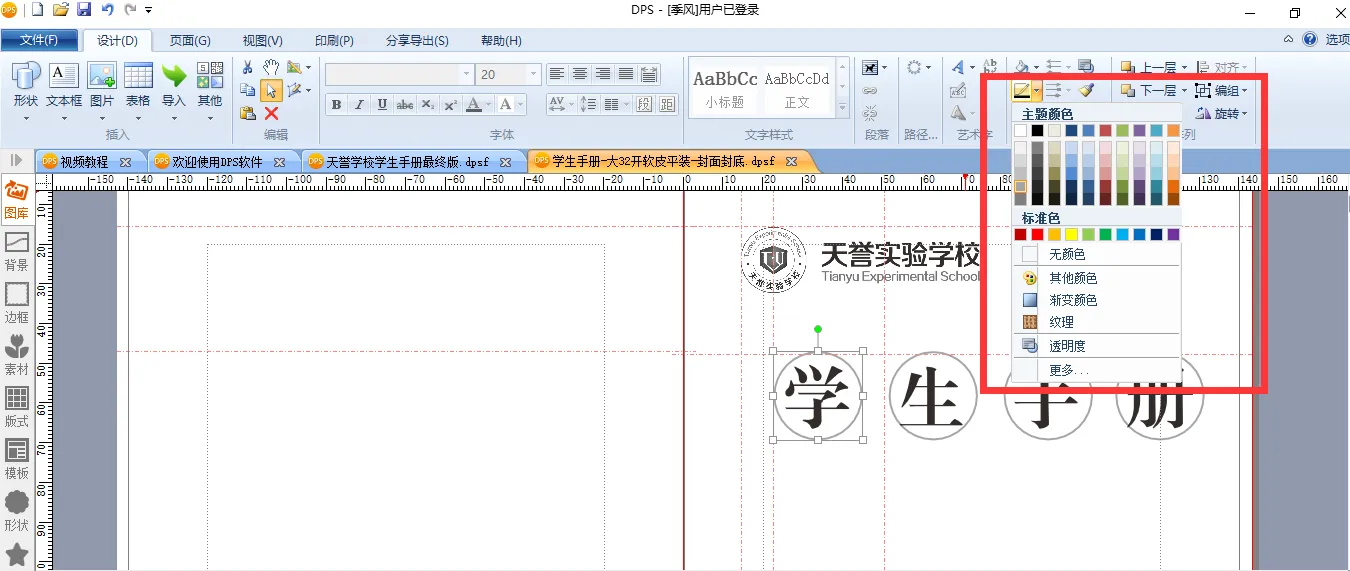
Task: Expand the font size dropdown
Action: 534,75
